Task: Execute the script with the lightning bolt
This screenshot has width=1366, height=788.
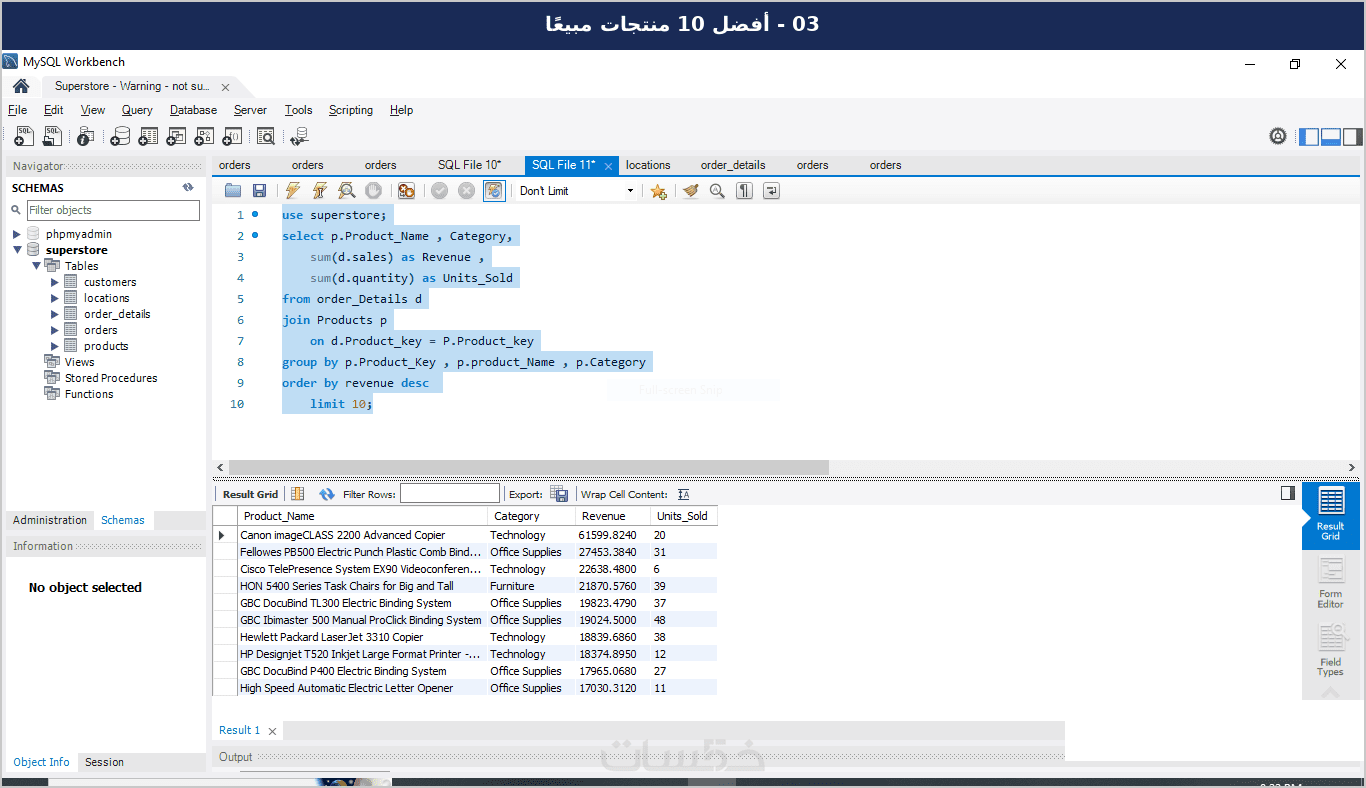Action: (x=293, y=191)
